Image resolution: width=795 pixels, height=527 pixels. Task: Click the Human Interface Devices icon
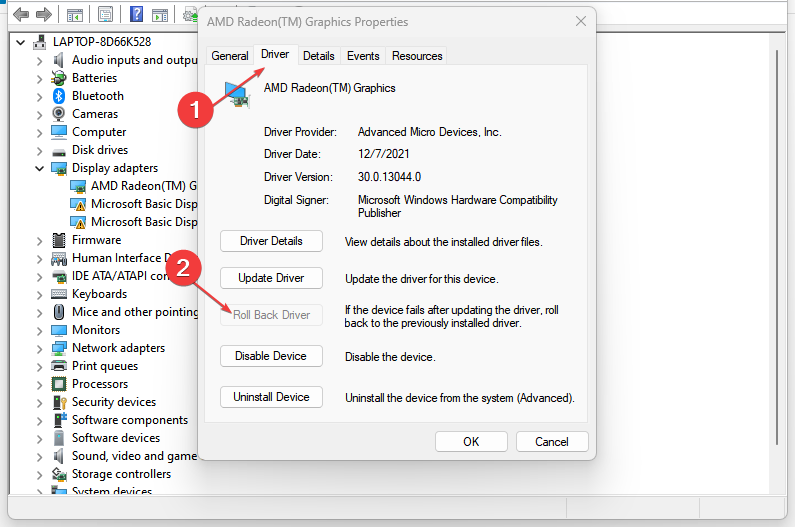59,258
